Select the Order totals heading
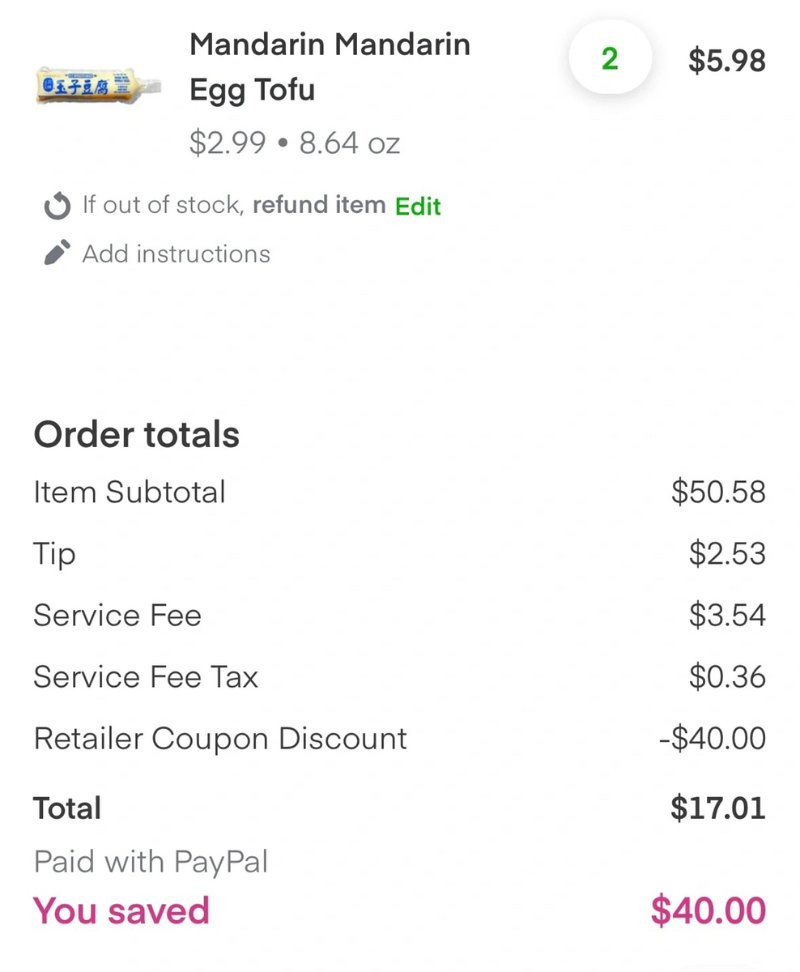 click(136, 435)
